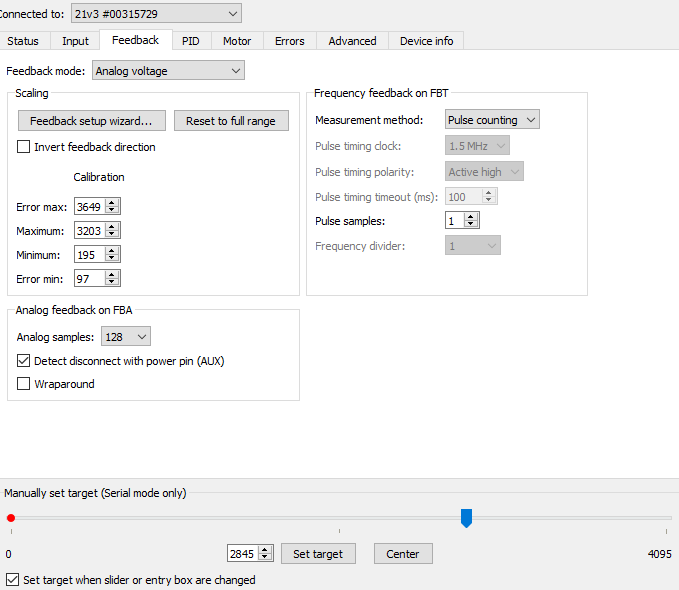Click Feedback setup wizard button
This screenshot has height=590, width=679.
tap(91, 121)
